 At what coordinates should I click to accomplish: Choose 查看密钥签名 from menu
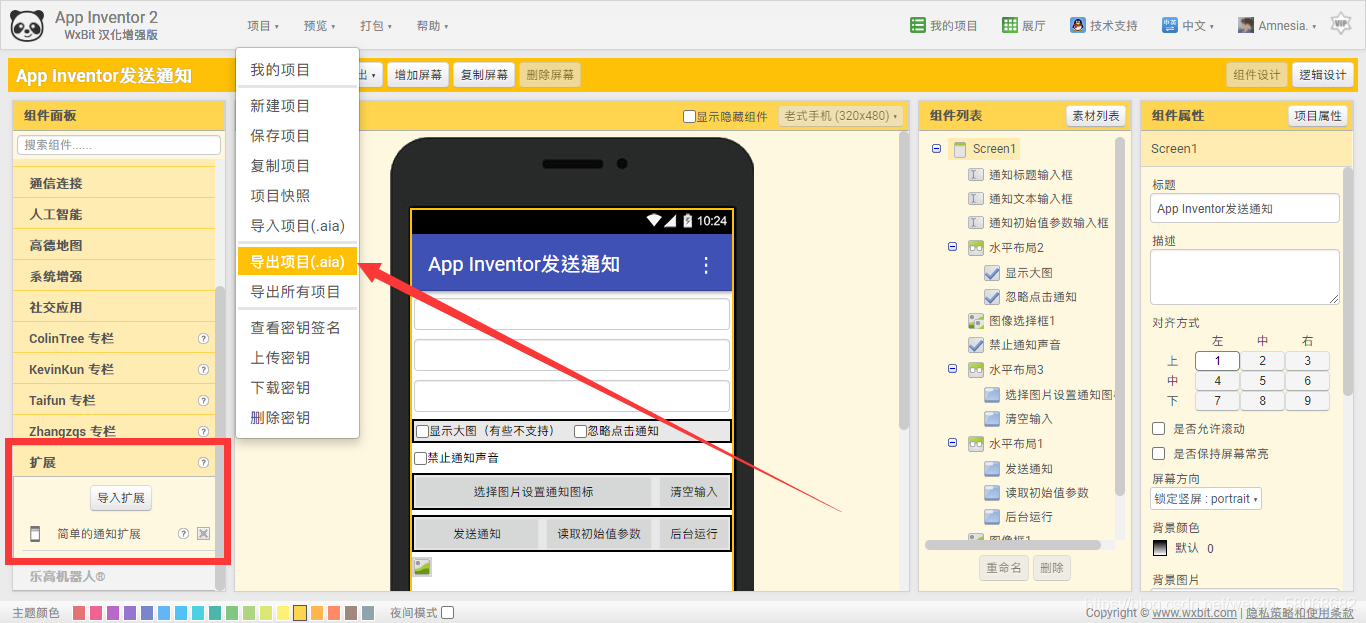[x=297, y=328]
